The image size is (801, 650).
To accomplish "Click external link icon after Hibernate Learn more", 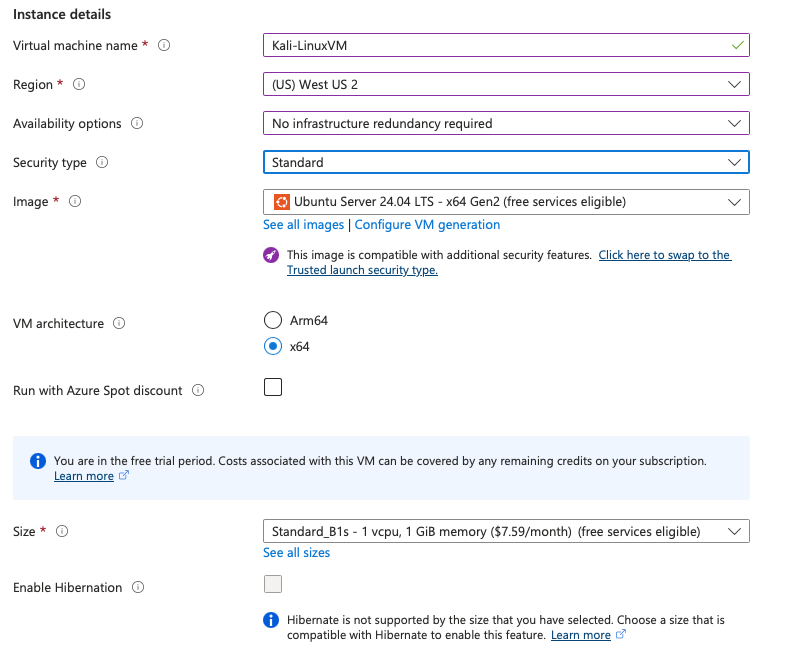I will [x=621, y=634].
